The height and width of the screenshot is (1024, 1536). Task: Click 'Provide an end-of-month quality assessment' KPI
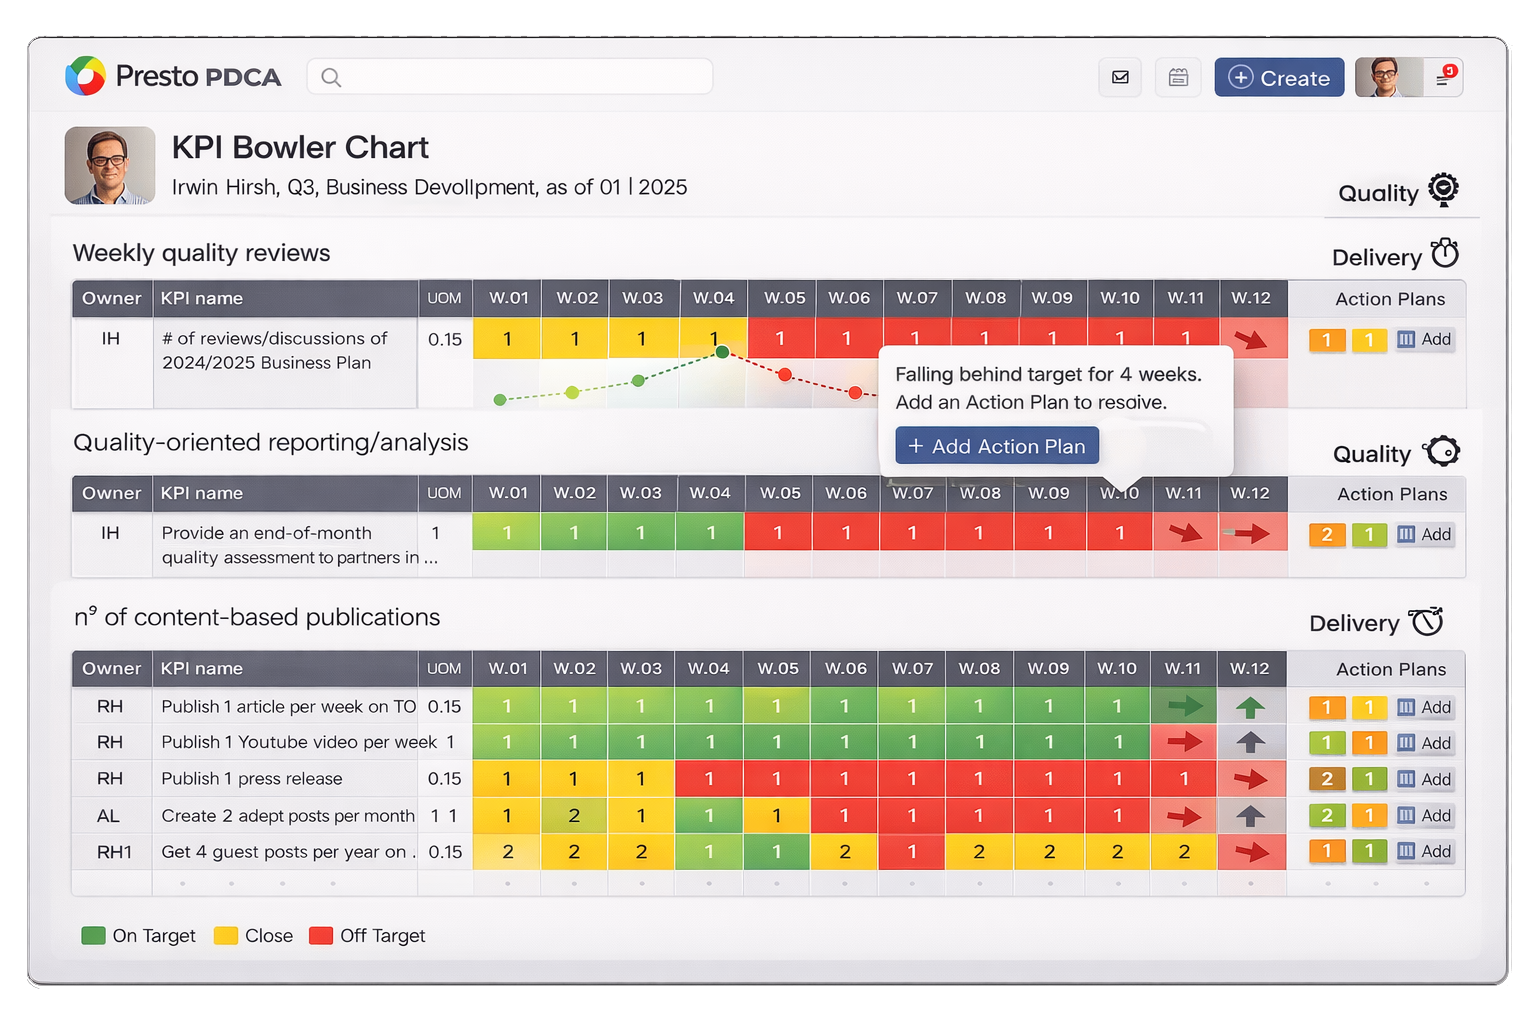(x=299, y=546)
